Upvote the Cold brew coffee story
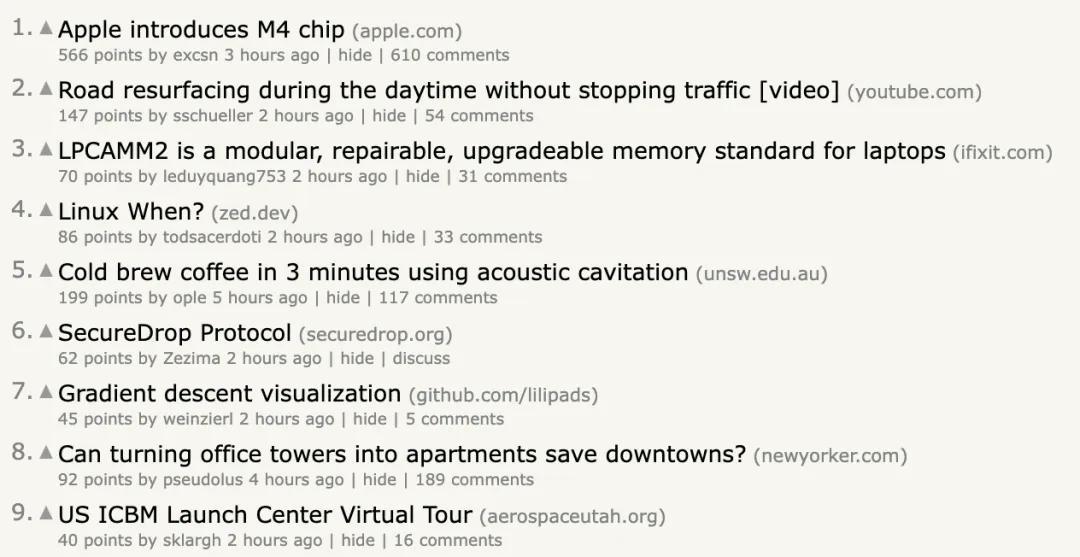1080x557 pixels. (x=46, y=271)
